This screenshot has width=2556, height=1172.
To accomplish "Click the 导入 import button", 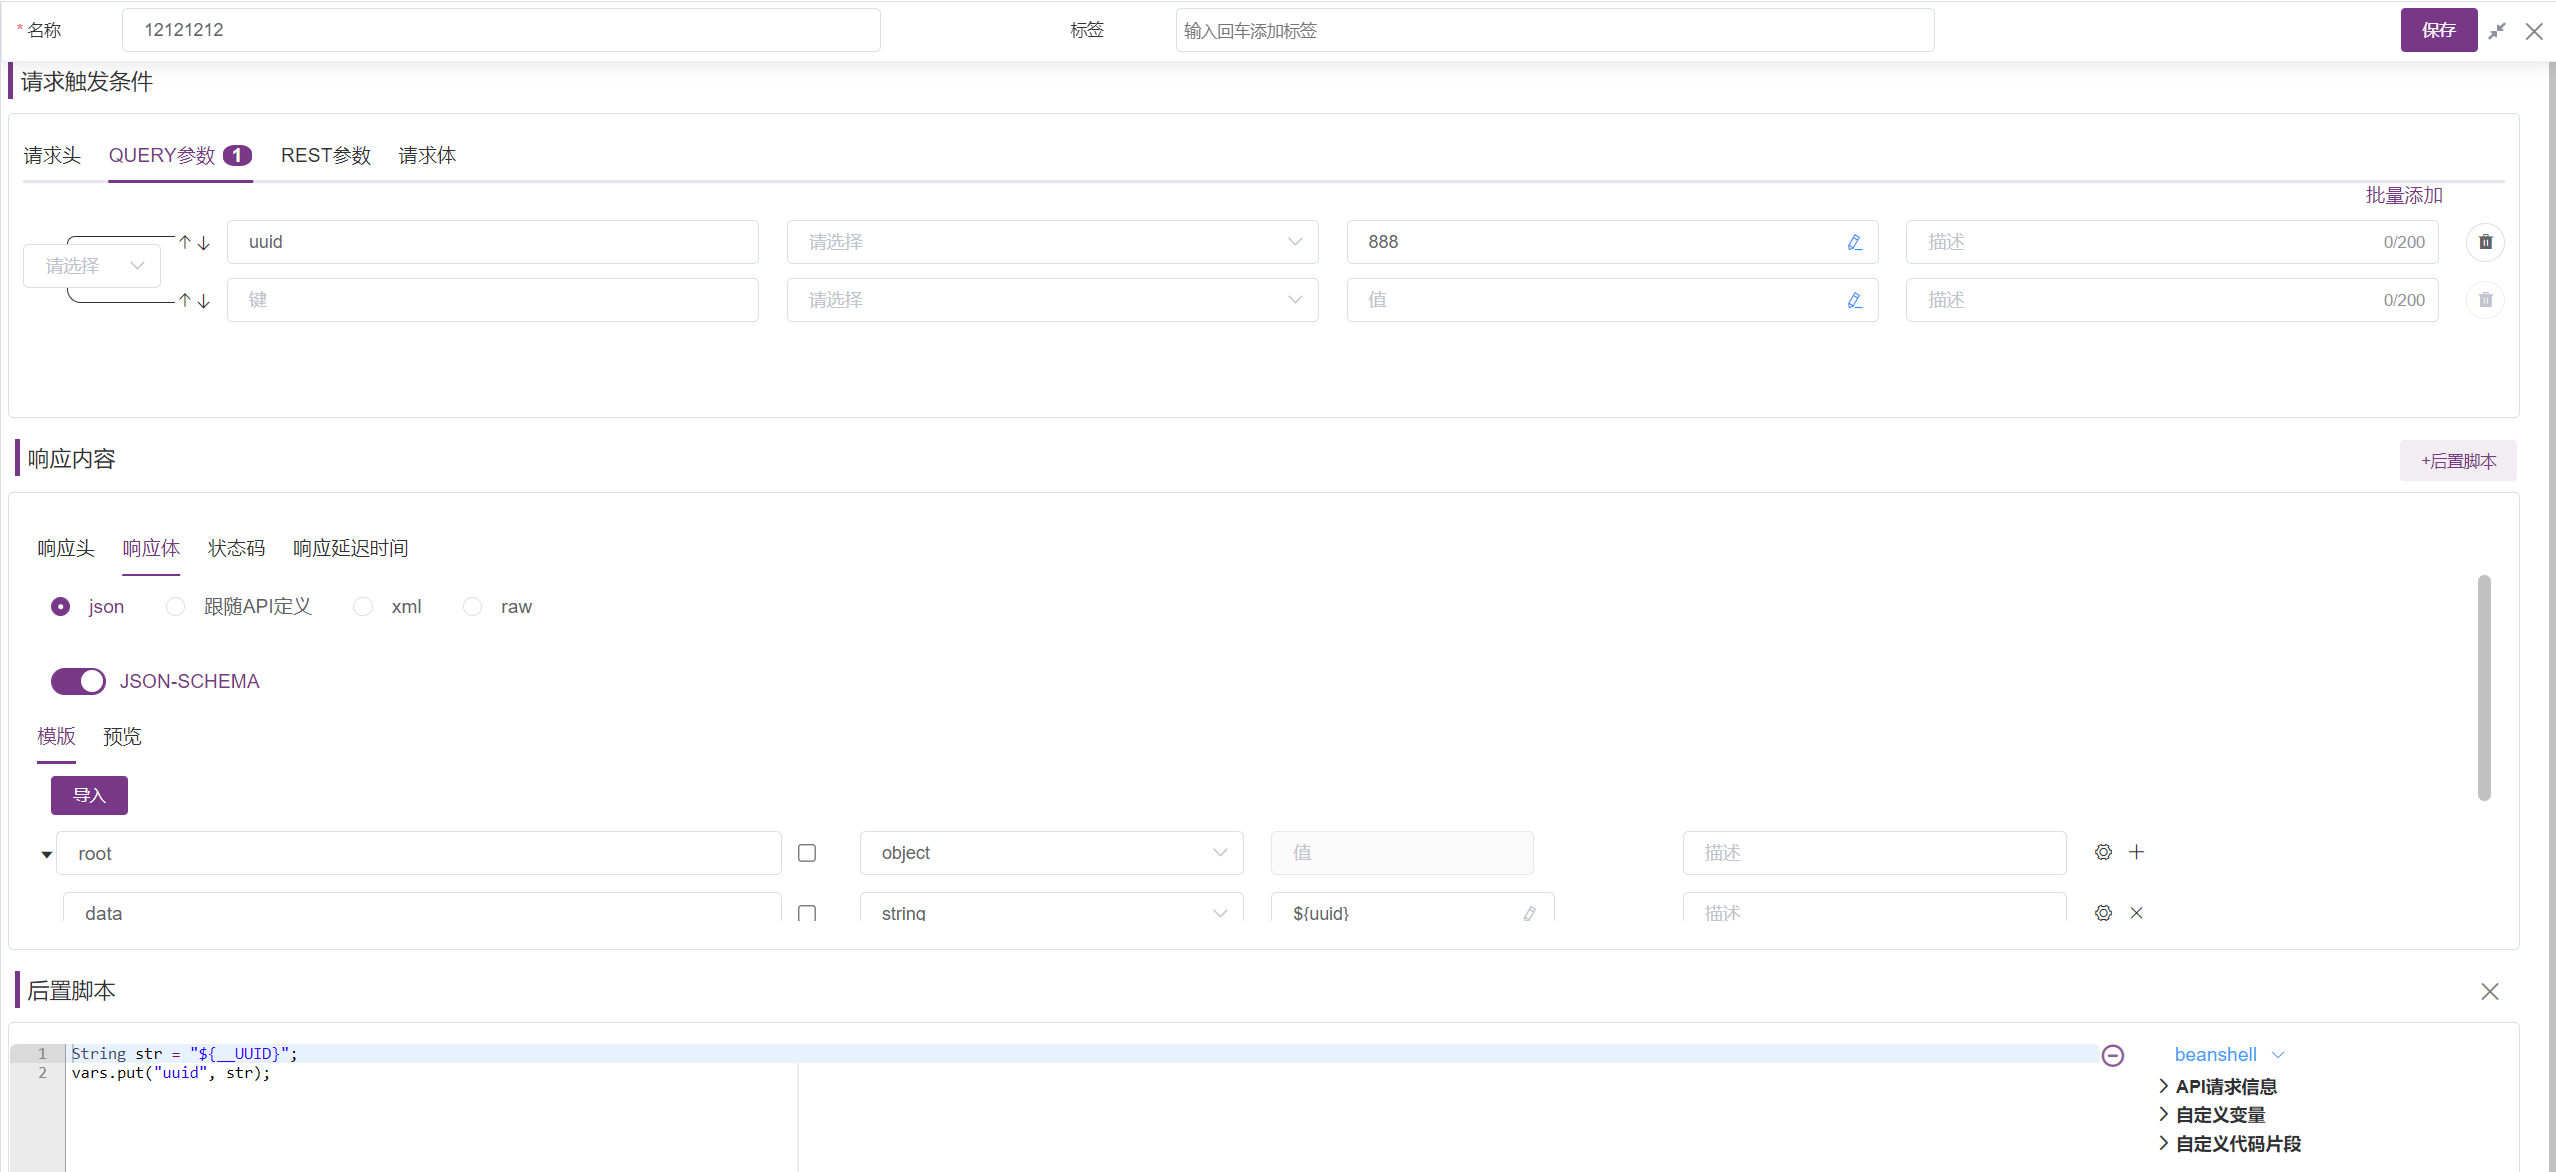I will tap(89, 795).
